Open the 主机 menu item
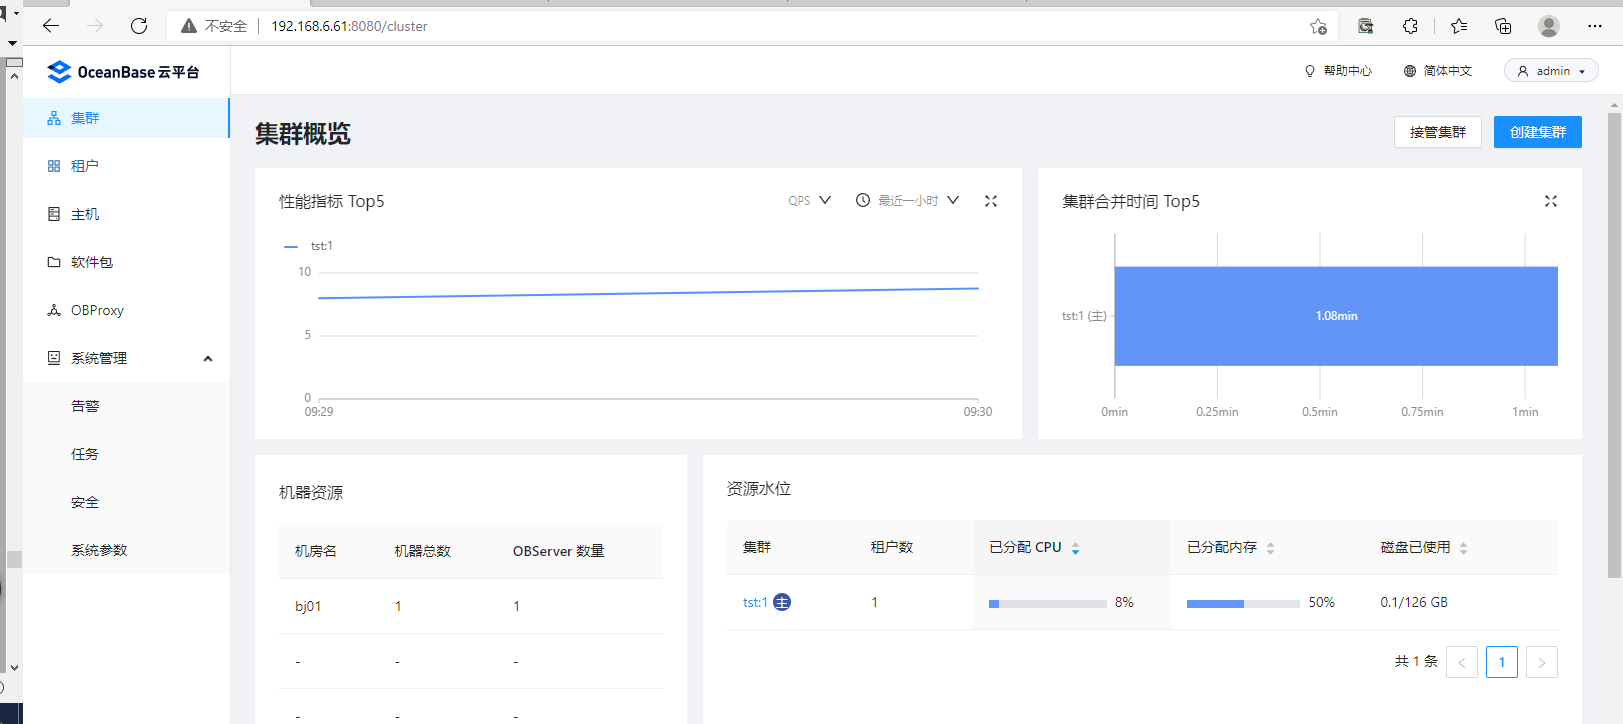 pyautogui.click(x=126, y=214)
